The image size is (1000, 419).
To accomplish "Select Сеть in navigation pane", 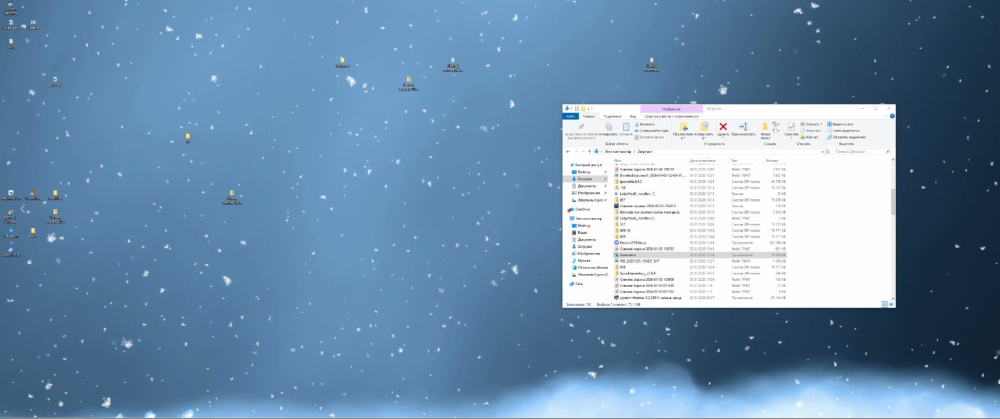I will coord(578,284).
